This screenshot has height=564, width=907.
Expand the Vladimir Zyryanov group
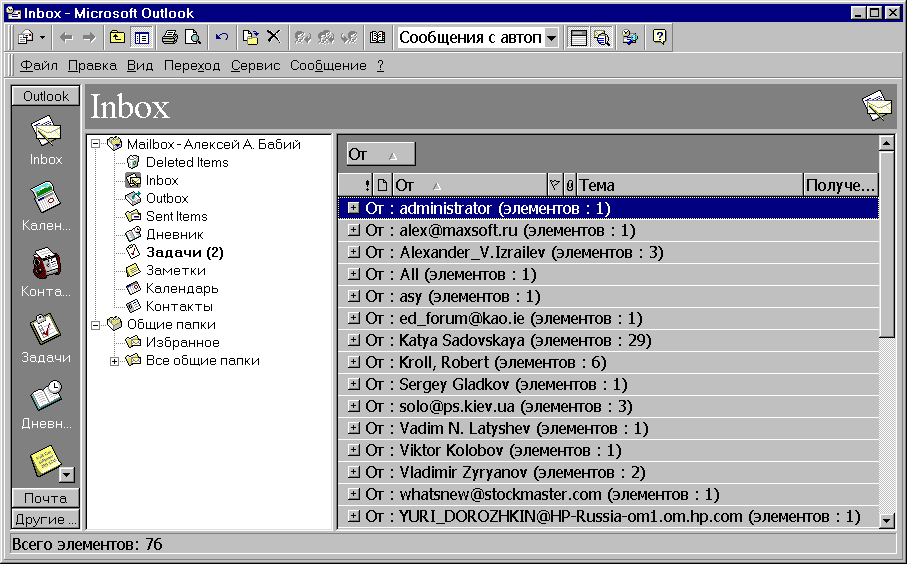coord(353,471)
